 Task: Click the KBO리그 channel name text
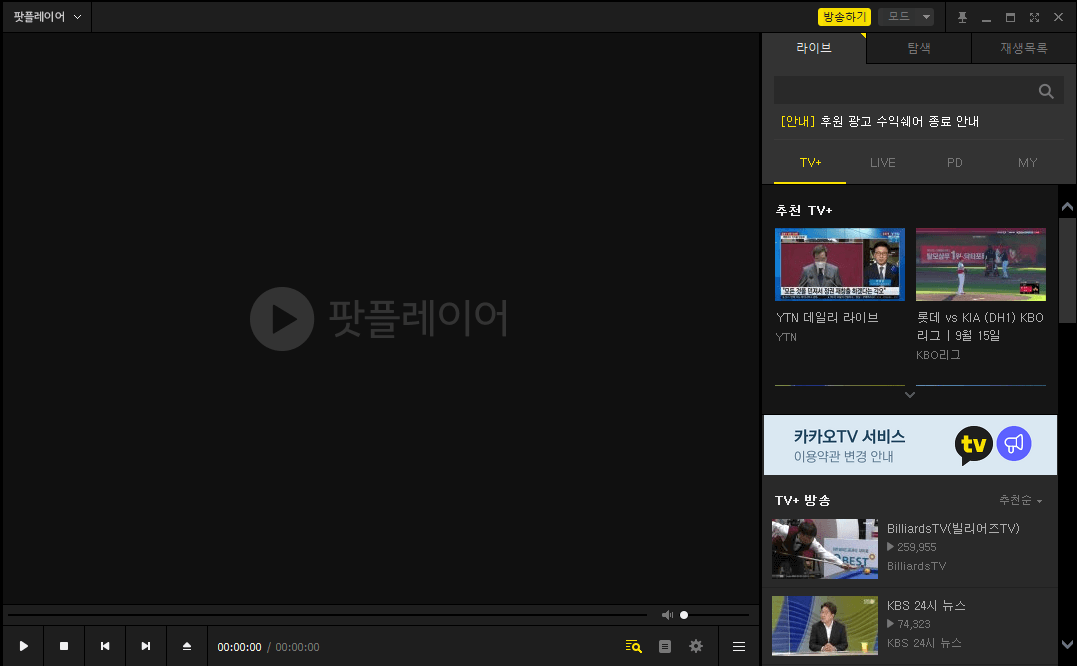[x=938, y=355]
